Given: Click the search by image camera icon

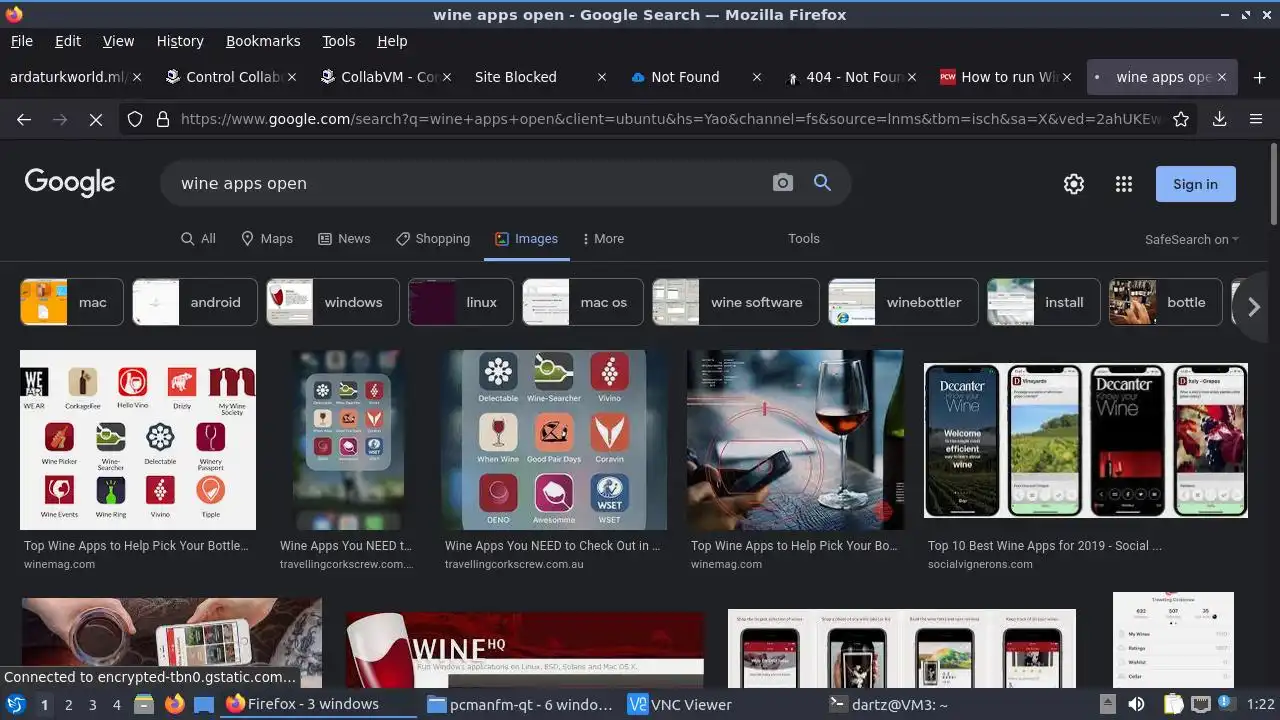Looking at the screenshot, I should click(783, 183).
